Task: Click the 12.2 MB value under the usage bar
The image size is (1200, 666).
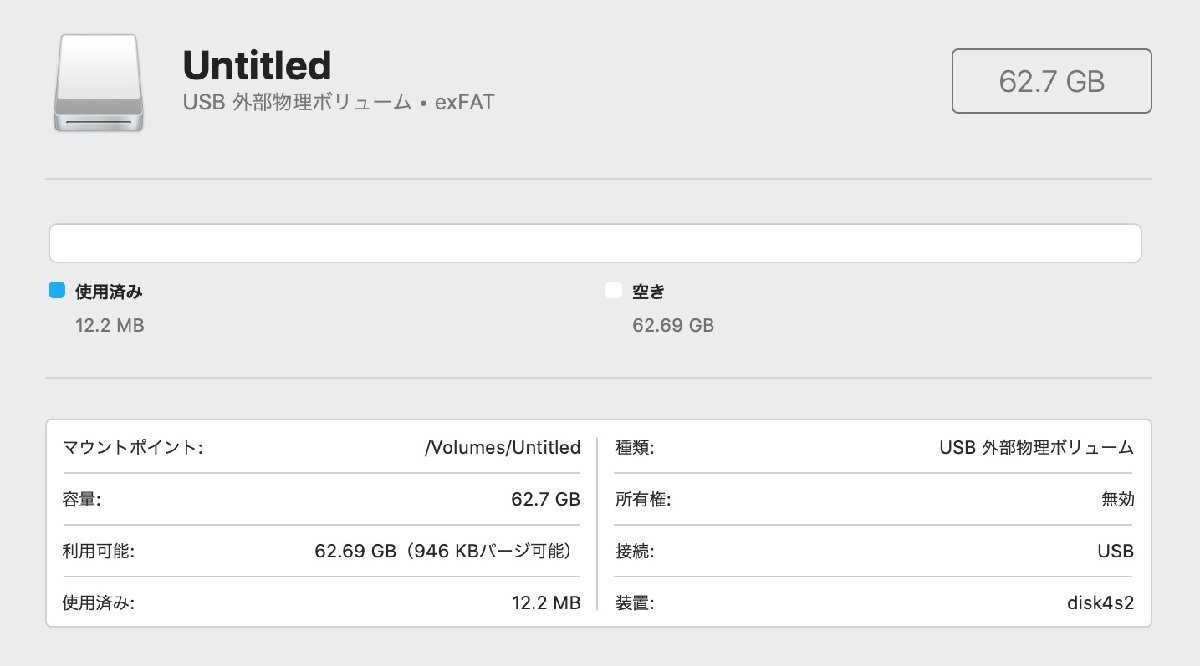Action: click(x=110, y=325)
